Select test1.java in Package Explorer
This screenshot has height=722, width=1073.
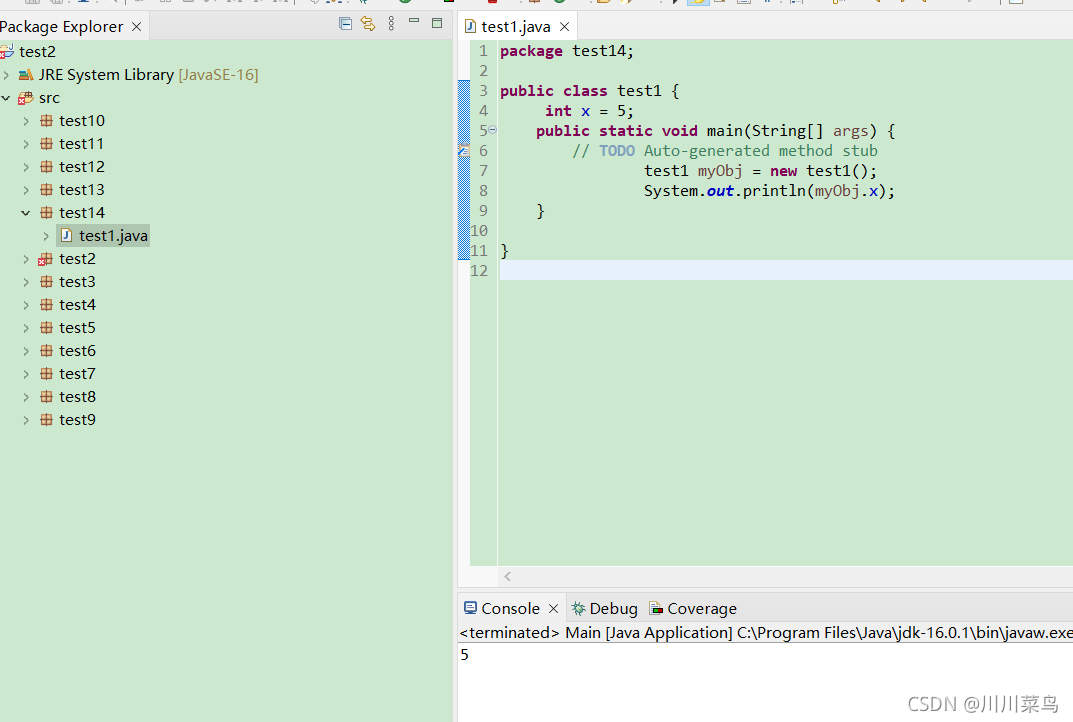click(x=113, y=236)
